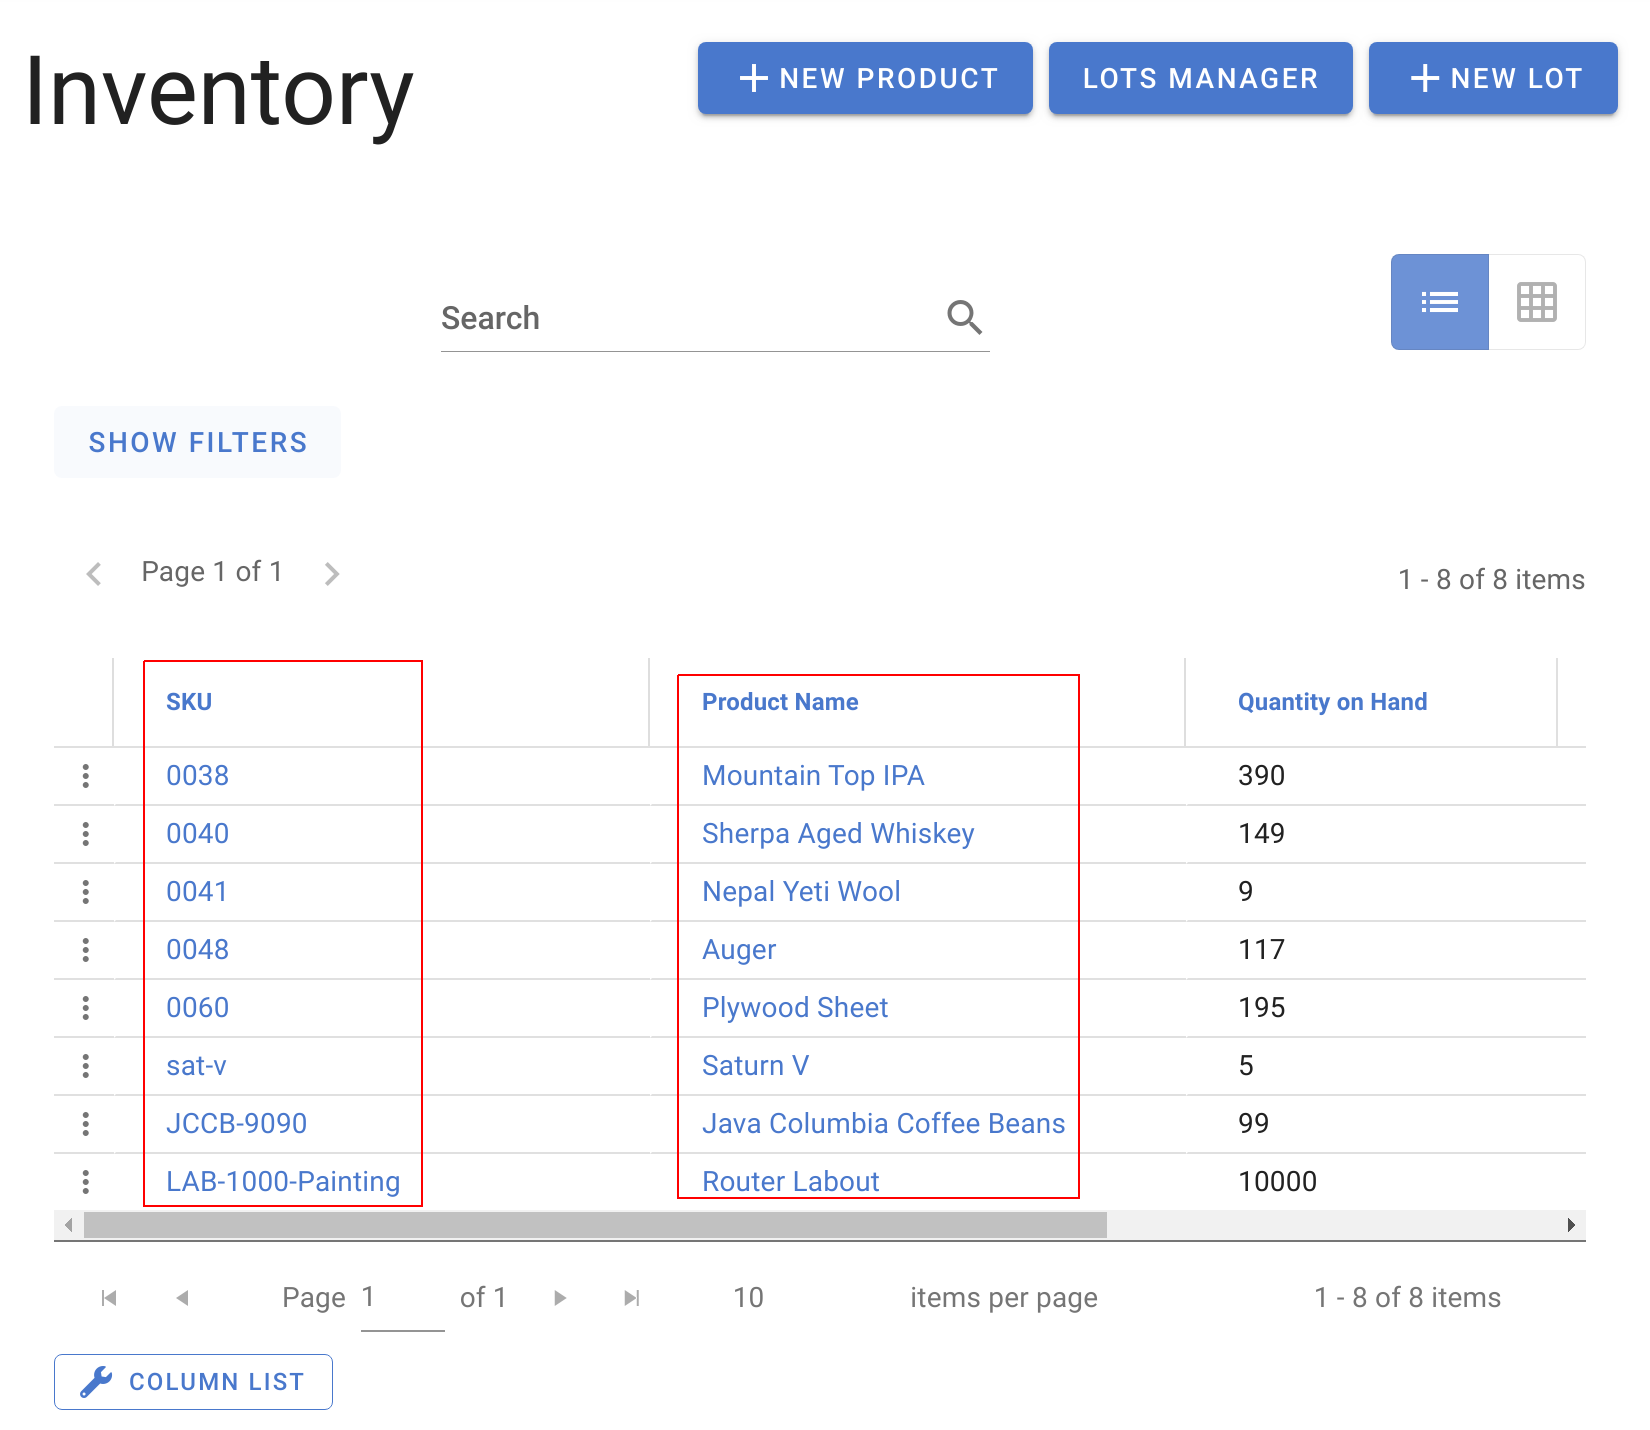Toggle to list layout view
The height and width of the screenshot is (1430, 1650).
point(1439,301)
